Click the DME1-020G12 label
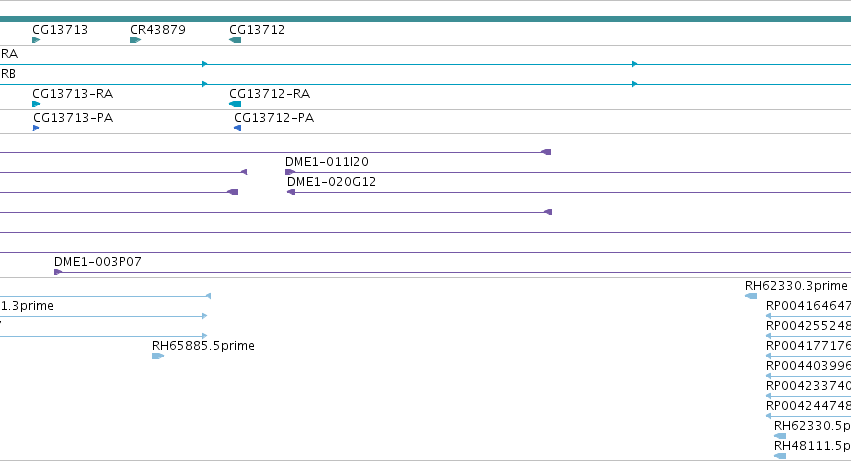This screenshot has height=461, width=851. 332,182
